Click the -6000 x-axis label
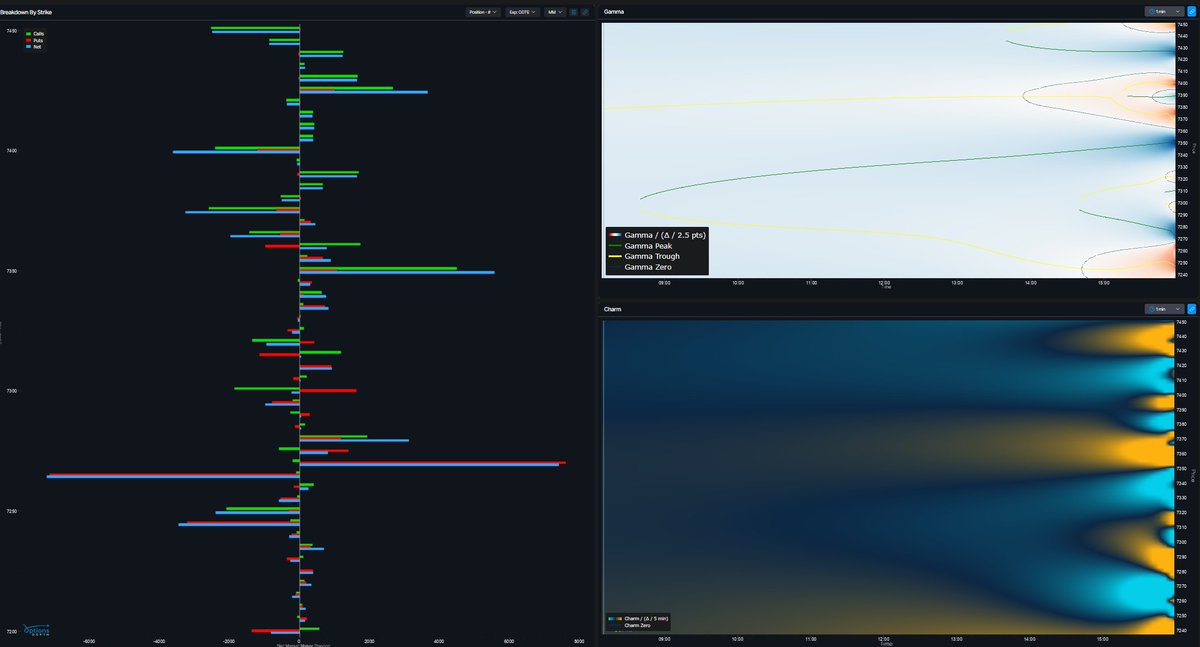This screenshot has height=647, width=1200. tap(89, 641)
